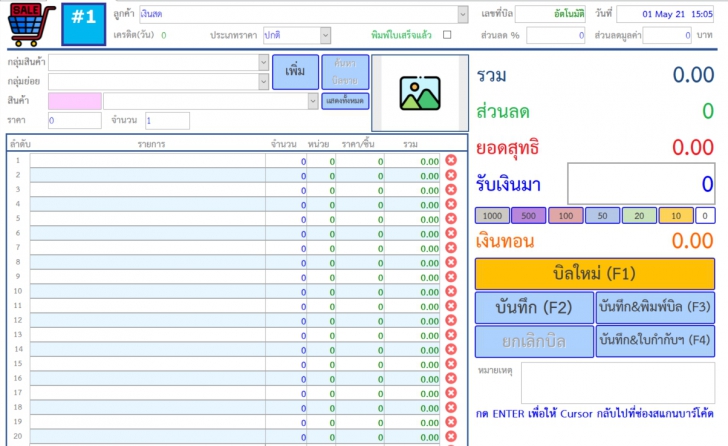Viewport: 728px width, 446px height.
Task: Click the ส่วนลดมูลค่า discount value field
Action: pos(667,35)
